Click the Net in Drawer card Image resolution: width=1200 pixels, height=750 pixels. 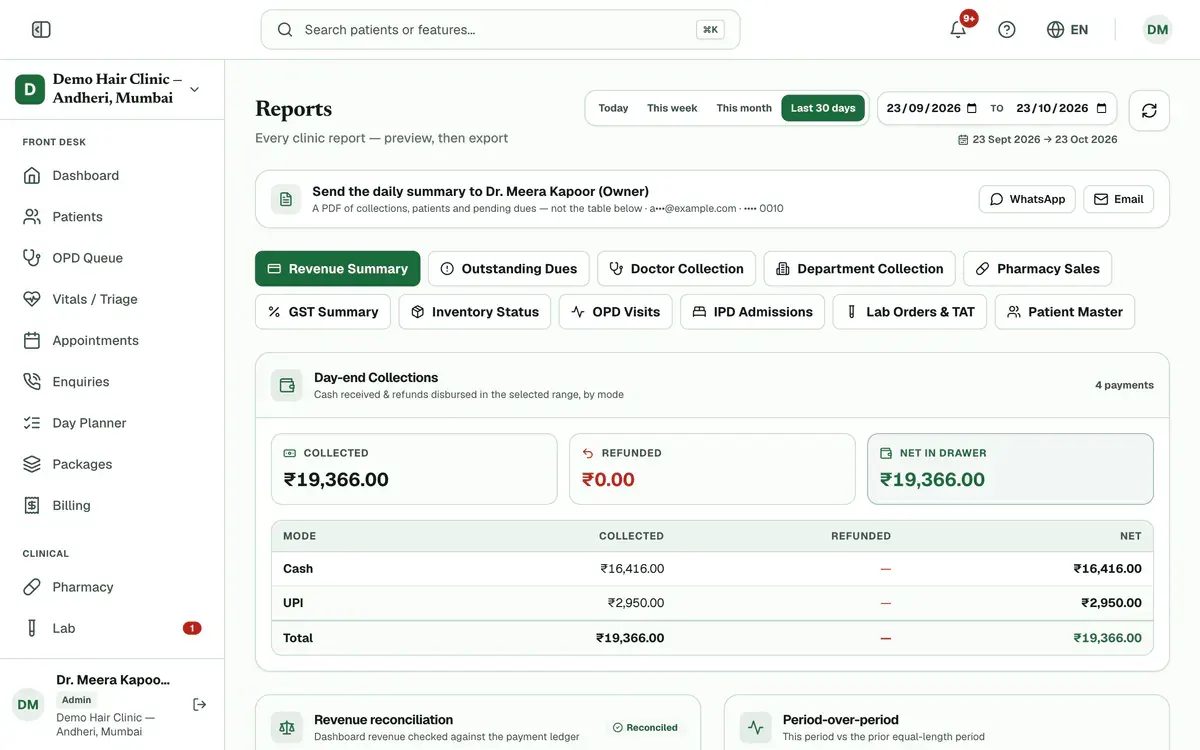coord(1010,469)
